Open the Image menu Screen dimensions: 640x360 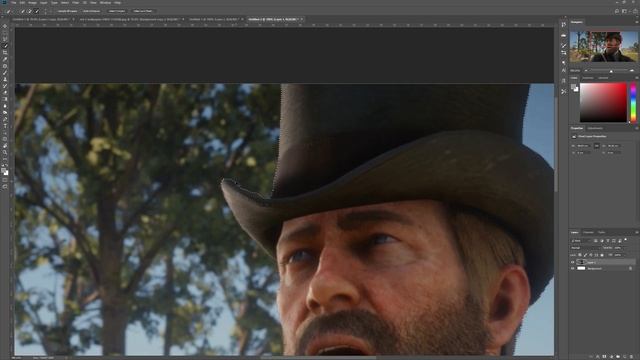tap(32, 2)
